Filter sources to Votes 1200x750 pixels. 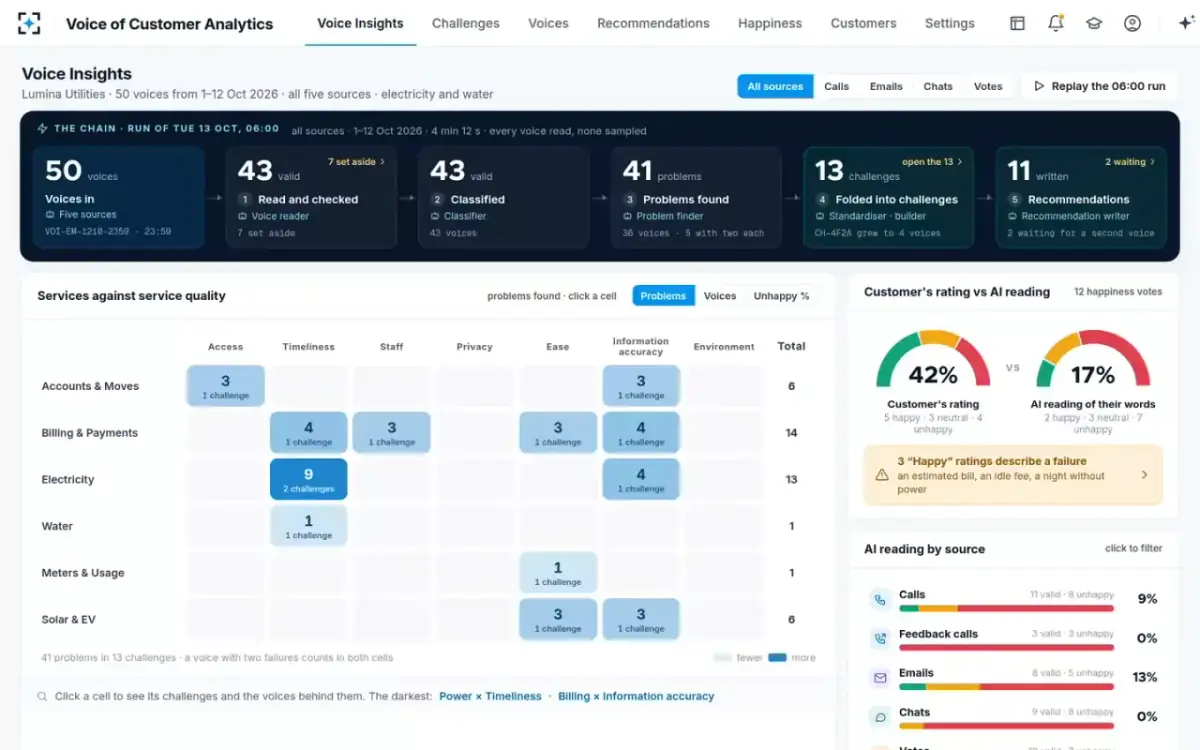(988, 86)
